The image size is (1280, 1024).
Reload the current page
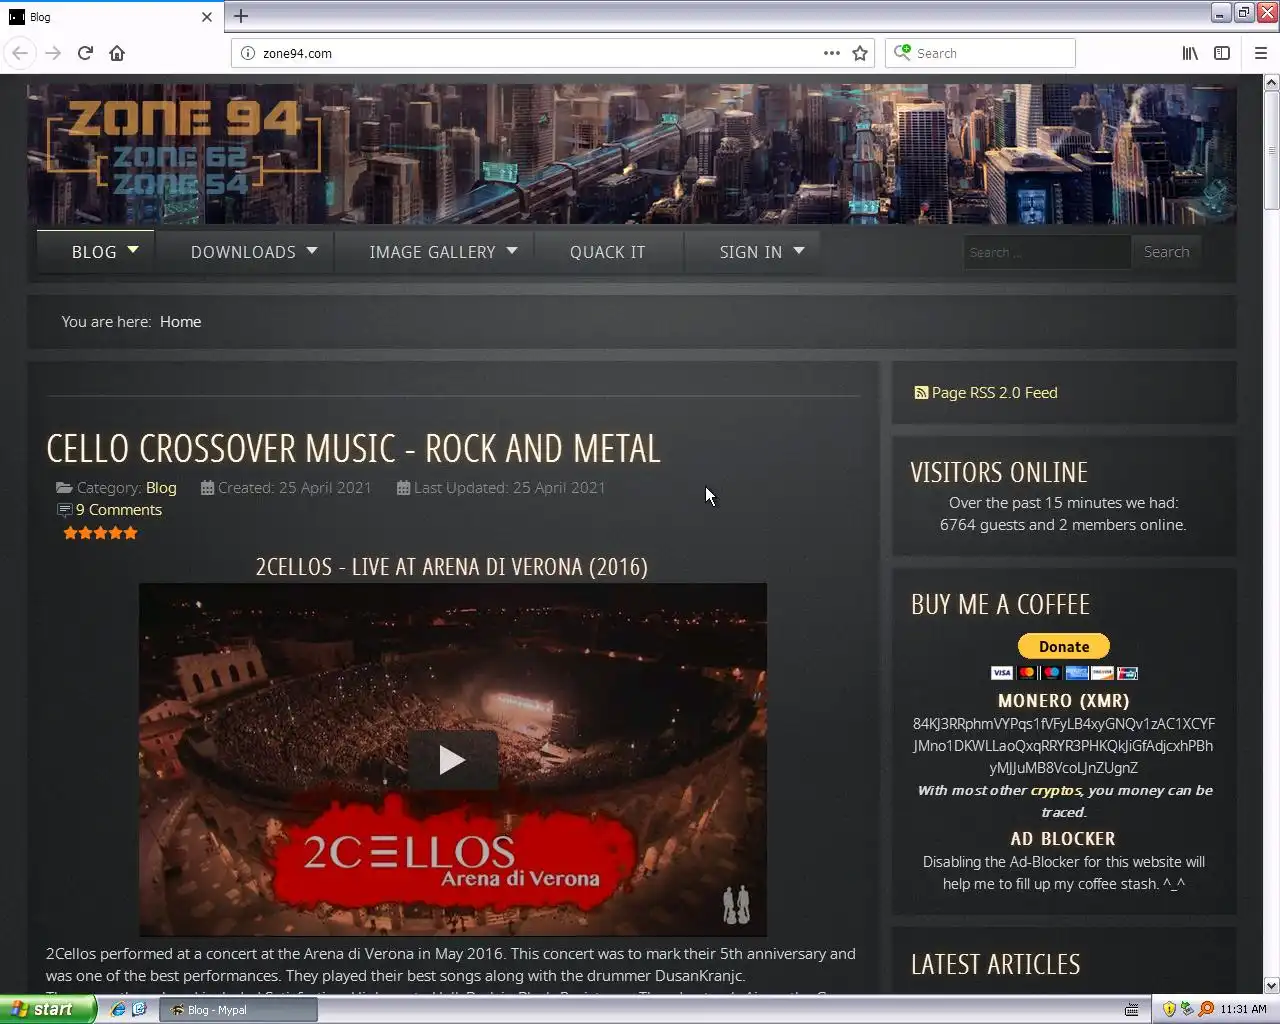85,53
